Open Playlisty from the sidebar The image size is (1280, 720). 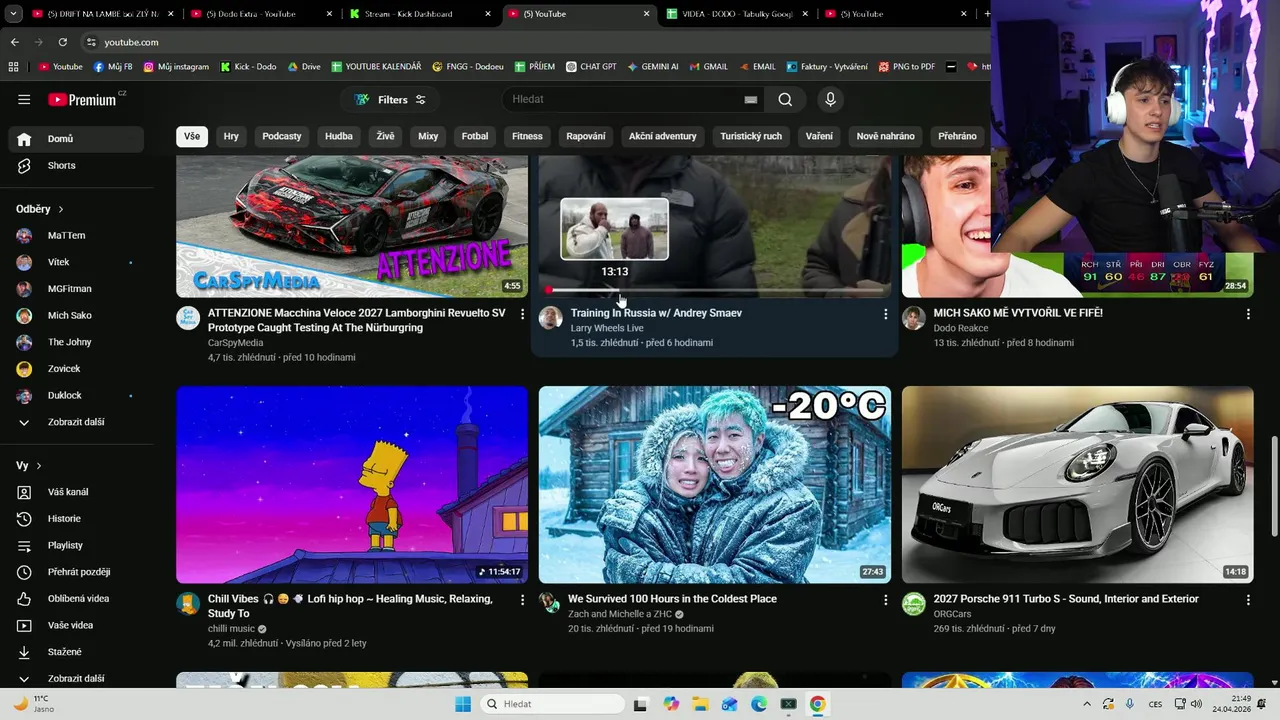76,545
